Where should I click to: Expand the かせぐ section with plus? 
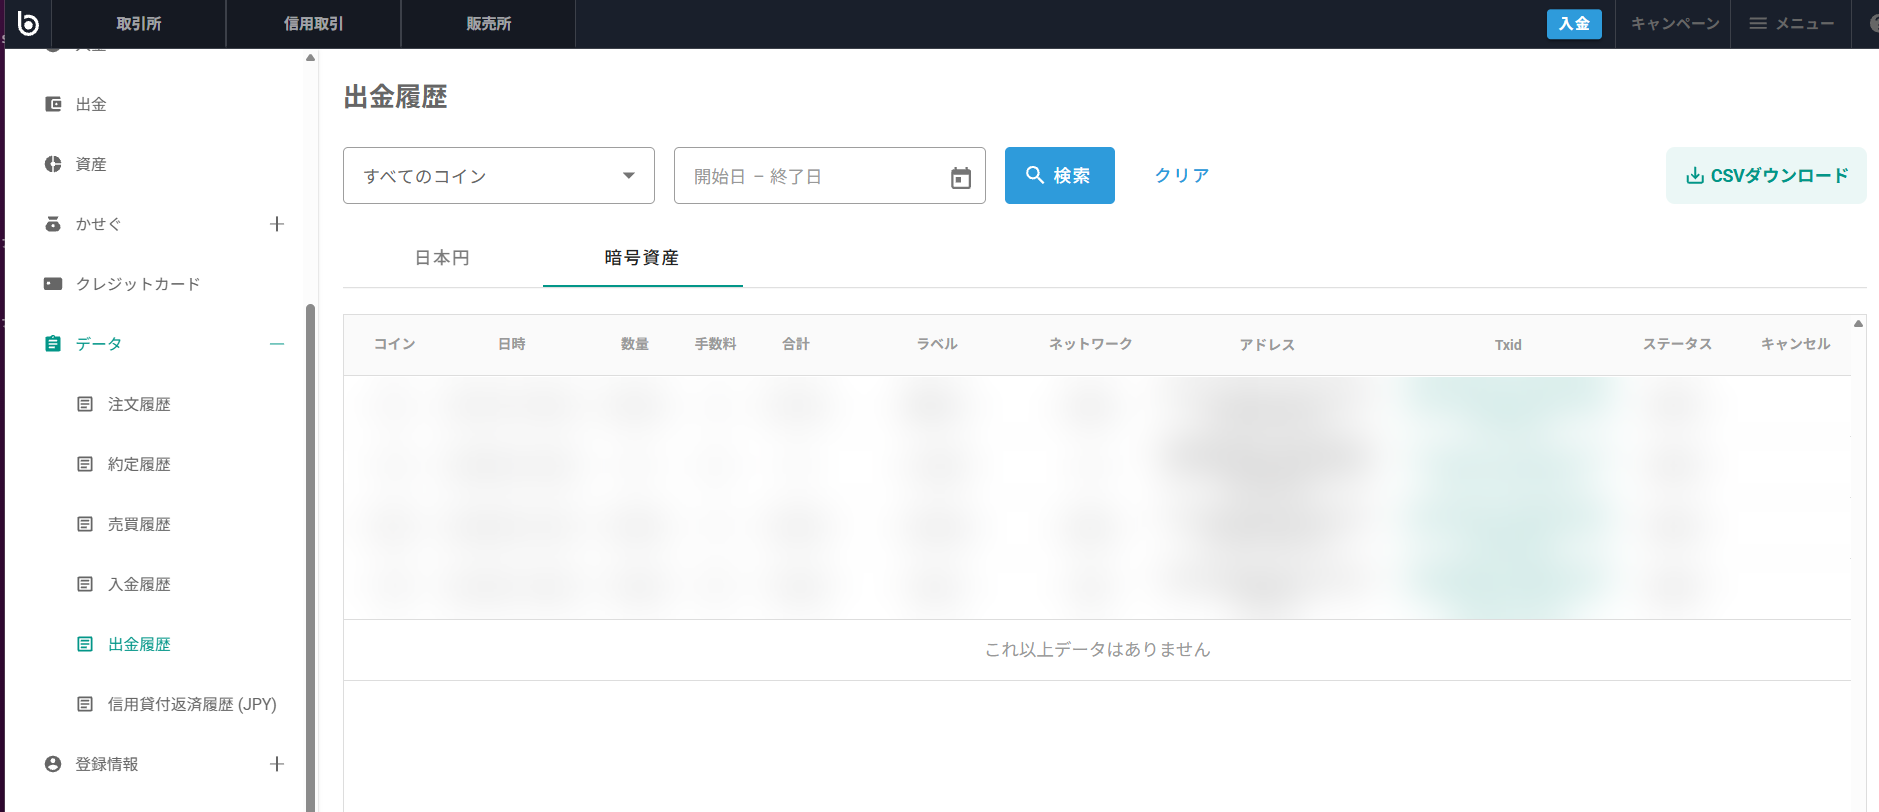[277, 224]
